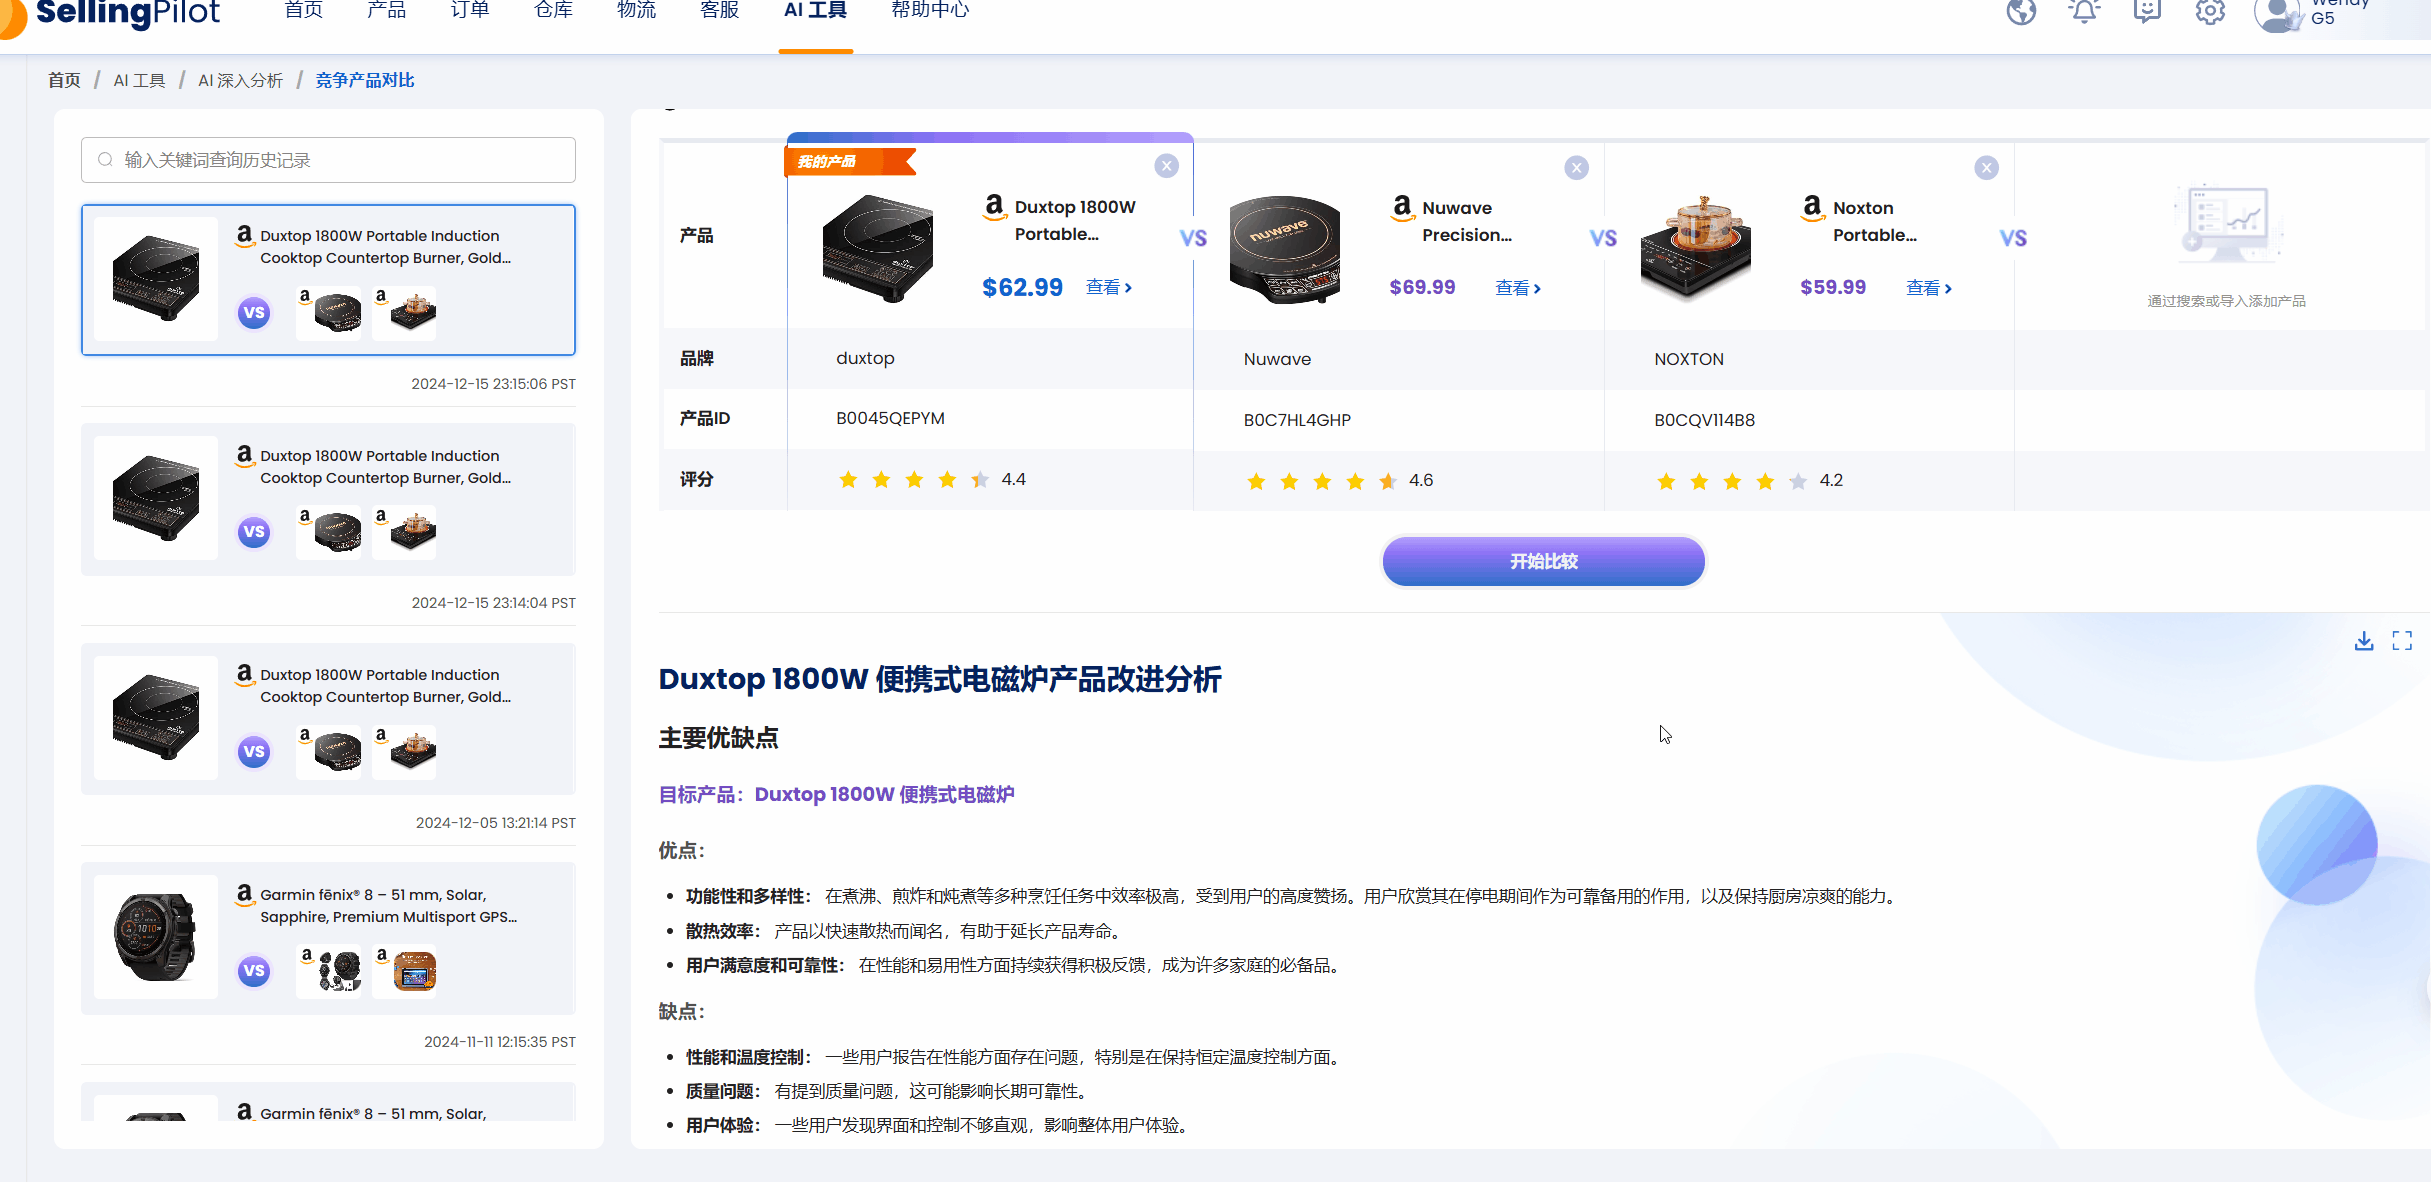Open the feedback chat icon in header
The width and height of the screenshot is (2431, 1182).
tap(2147, 12)
